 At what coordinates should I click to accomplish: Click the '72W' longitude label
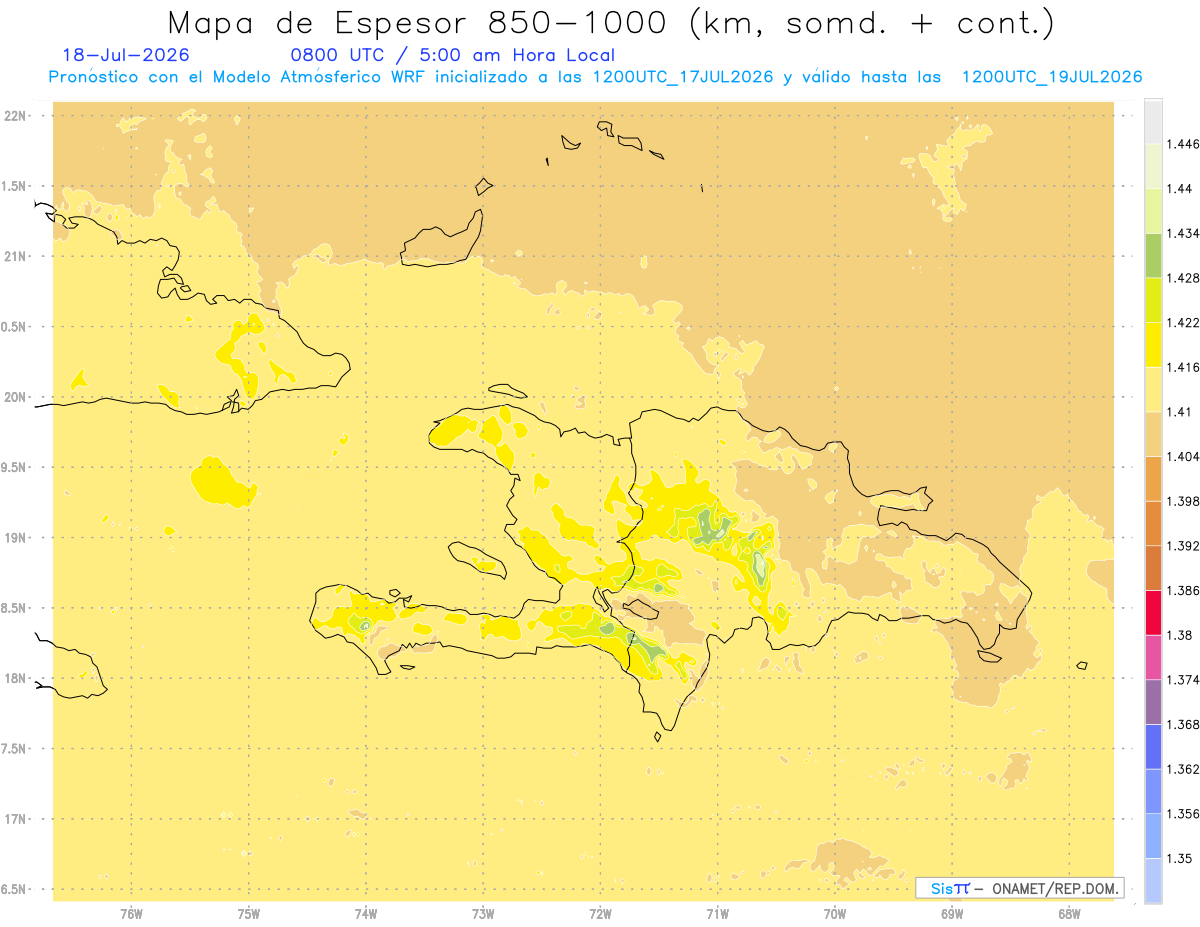coord(600,913)
